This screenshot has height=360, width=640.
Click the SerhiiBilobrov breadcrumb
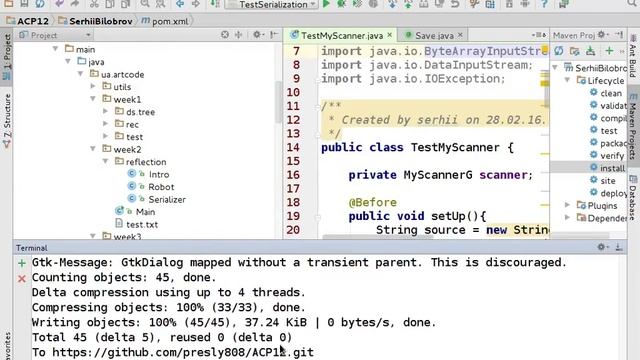[x=96, y=21]
